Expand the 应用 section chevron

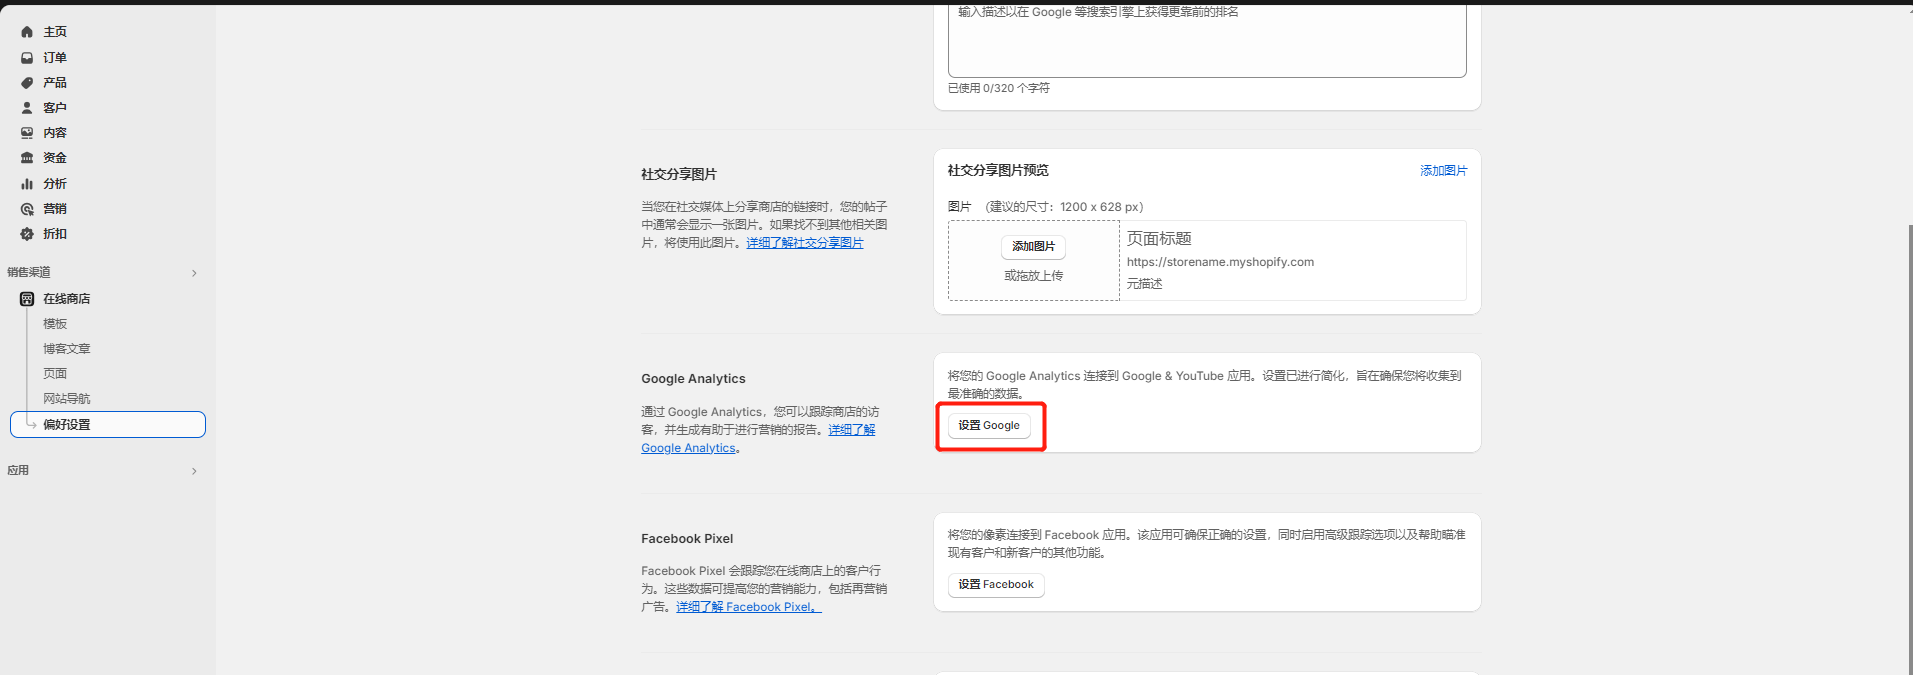[x=194, y=471]
